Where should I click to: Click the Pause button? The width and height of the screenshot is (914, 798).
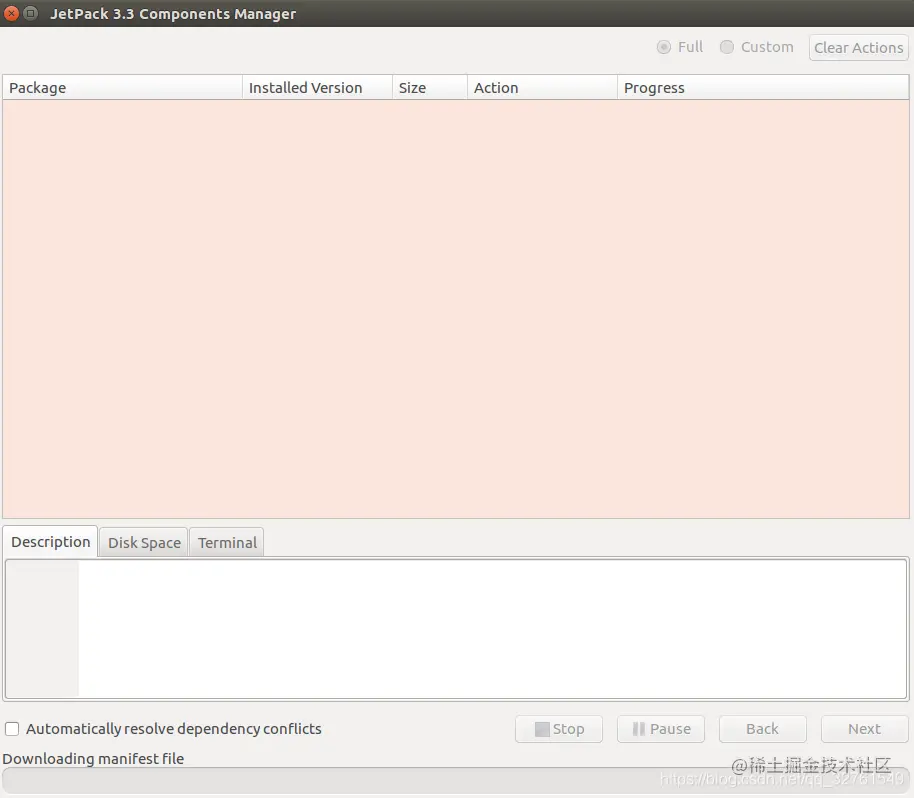coord(661,729)
